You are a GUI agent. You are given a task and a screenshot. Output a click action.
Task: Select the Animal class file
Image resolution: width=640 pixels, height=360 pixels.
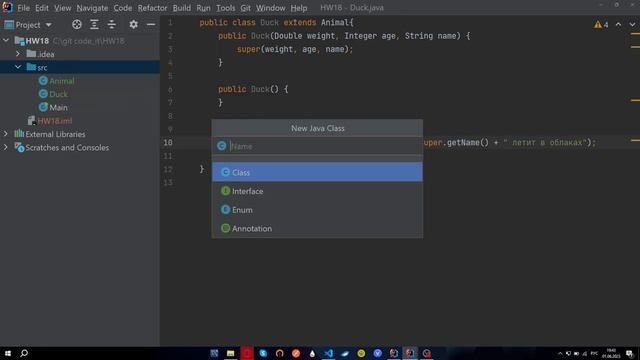click(x=62, y=81)
